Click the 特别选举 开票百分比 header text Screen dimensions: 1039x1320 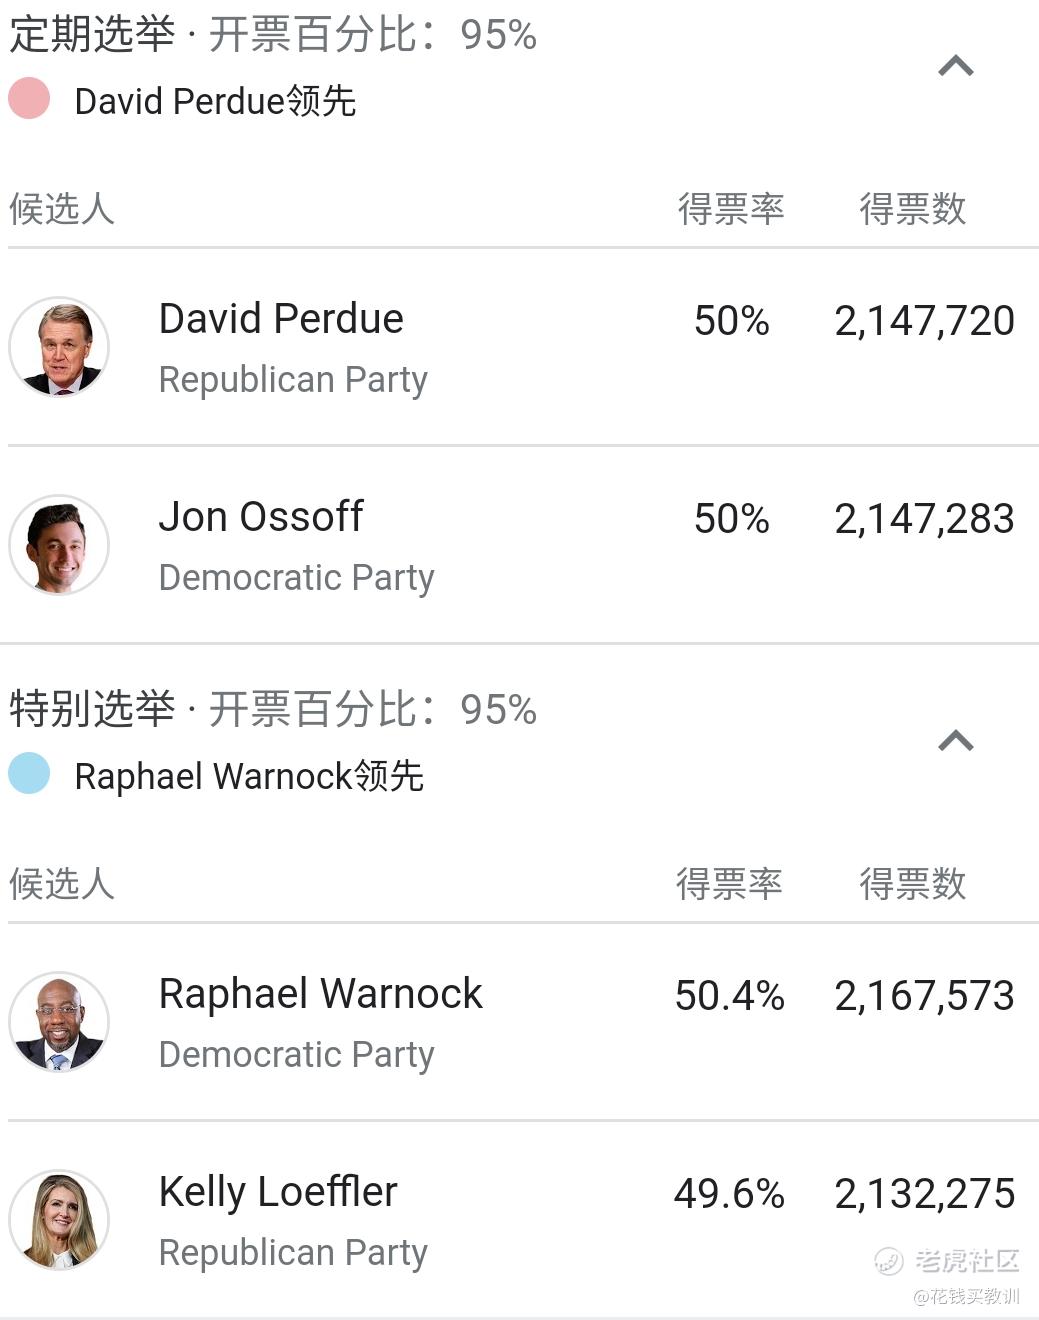point(273,709)
